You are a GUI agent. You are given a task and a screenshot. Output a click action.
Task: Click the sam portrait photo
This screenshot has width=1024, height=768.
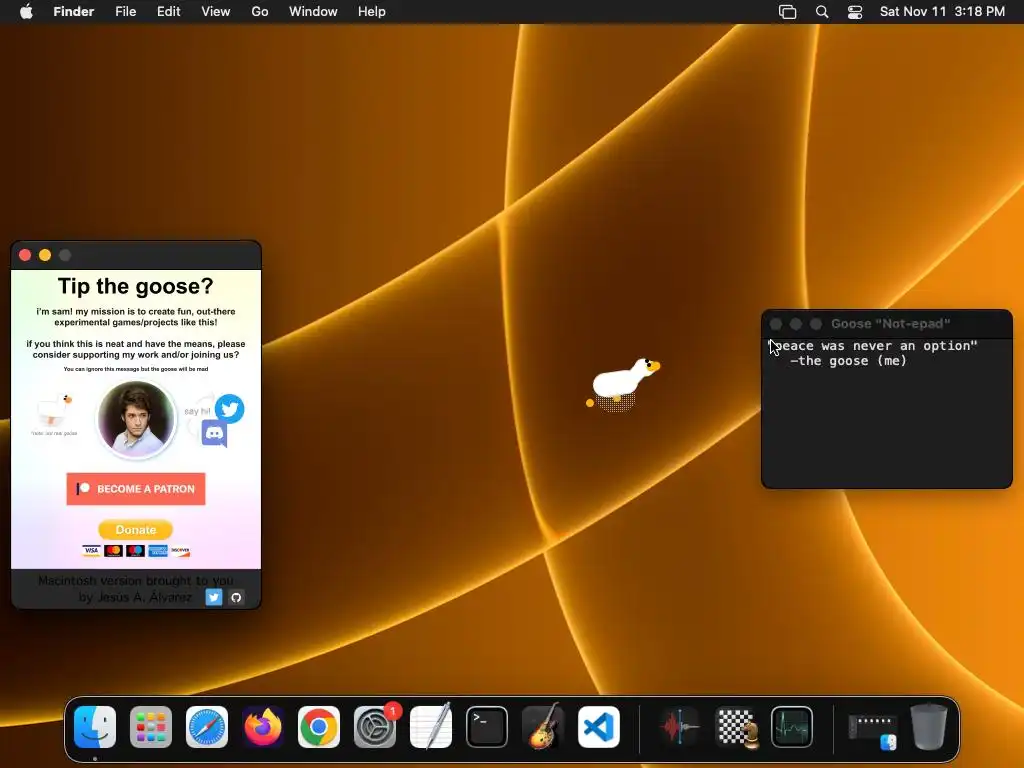click(x=136, y=419)
